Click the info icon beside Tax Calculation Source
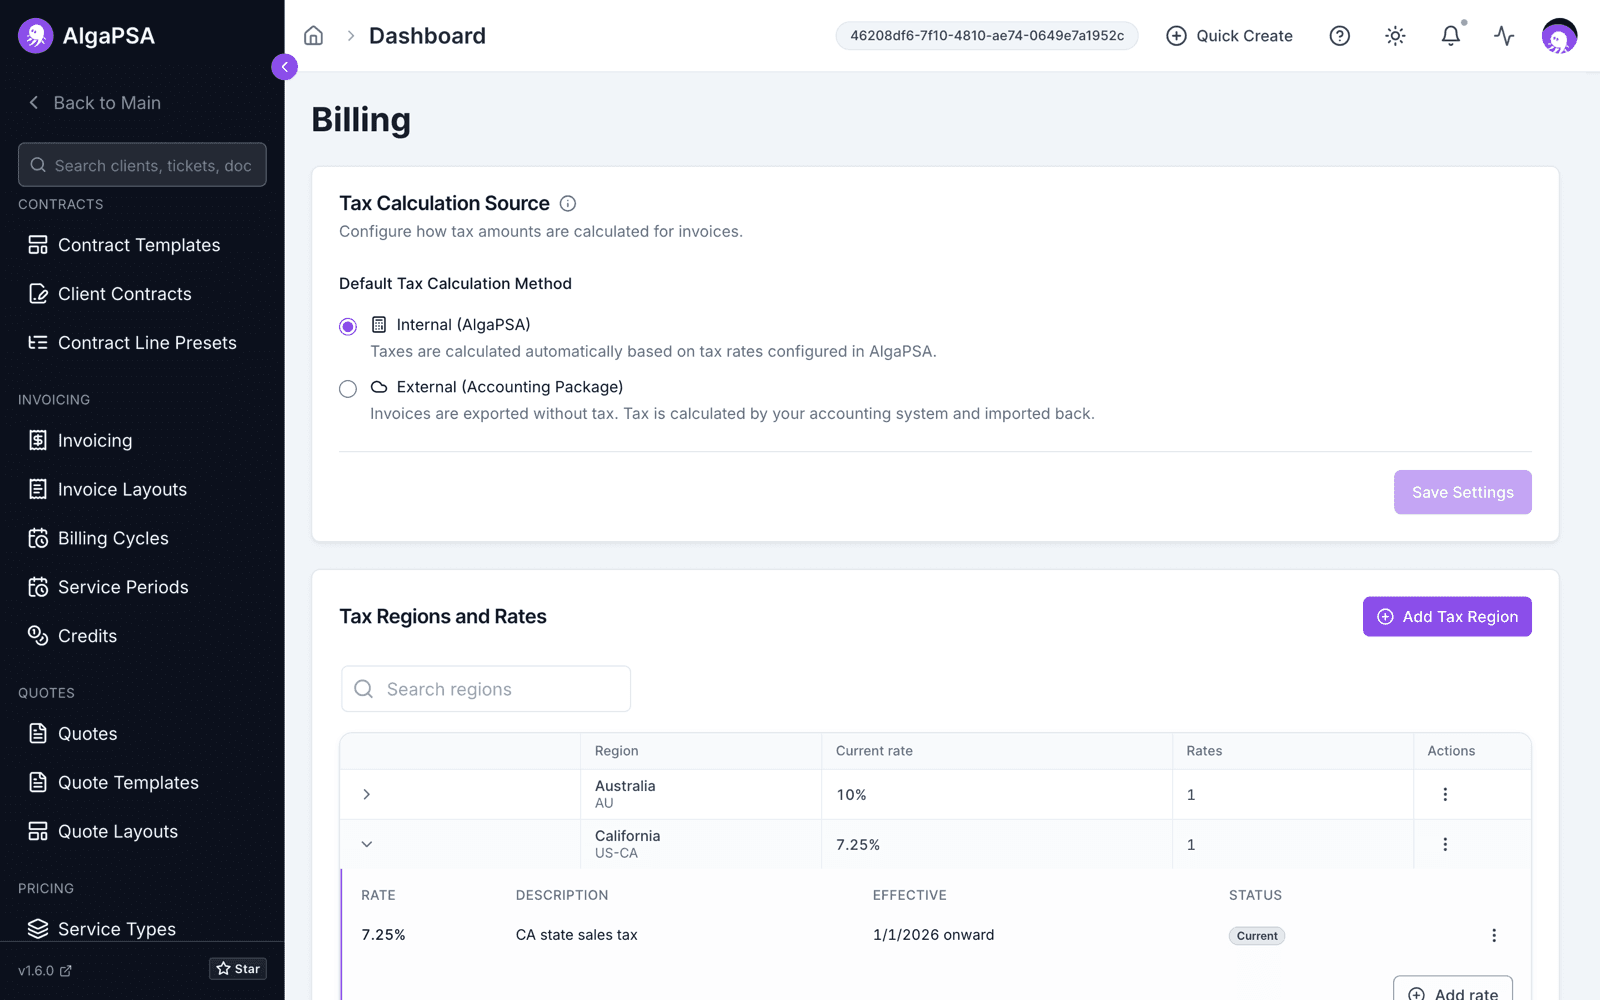The width and height of the screenshot is (1600, 1000). pos(568,204)
